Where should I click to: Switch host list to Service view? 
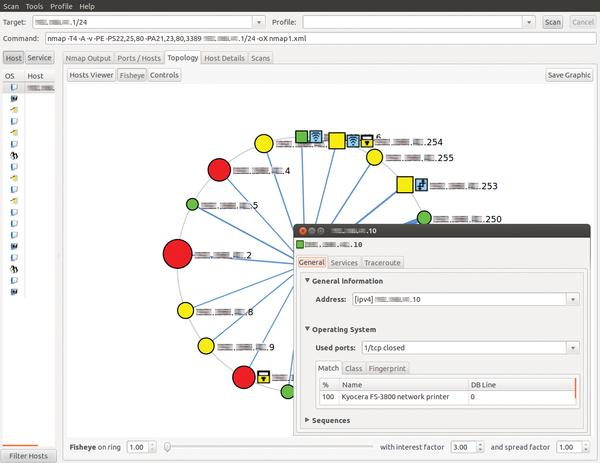coord(40,58)
